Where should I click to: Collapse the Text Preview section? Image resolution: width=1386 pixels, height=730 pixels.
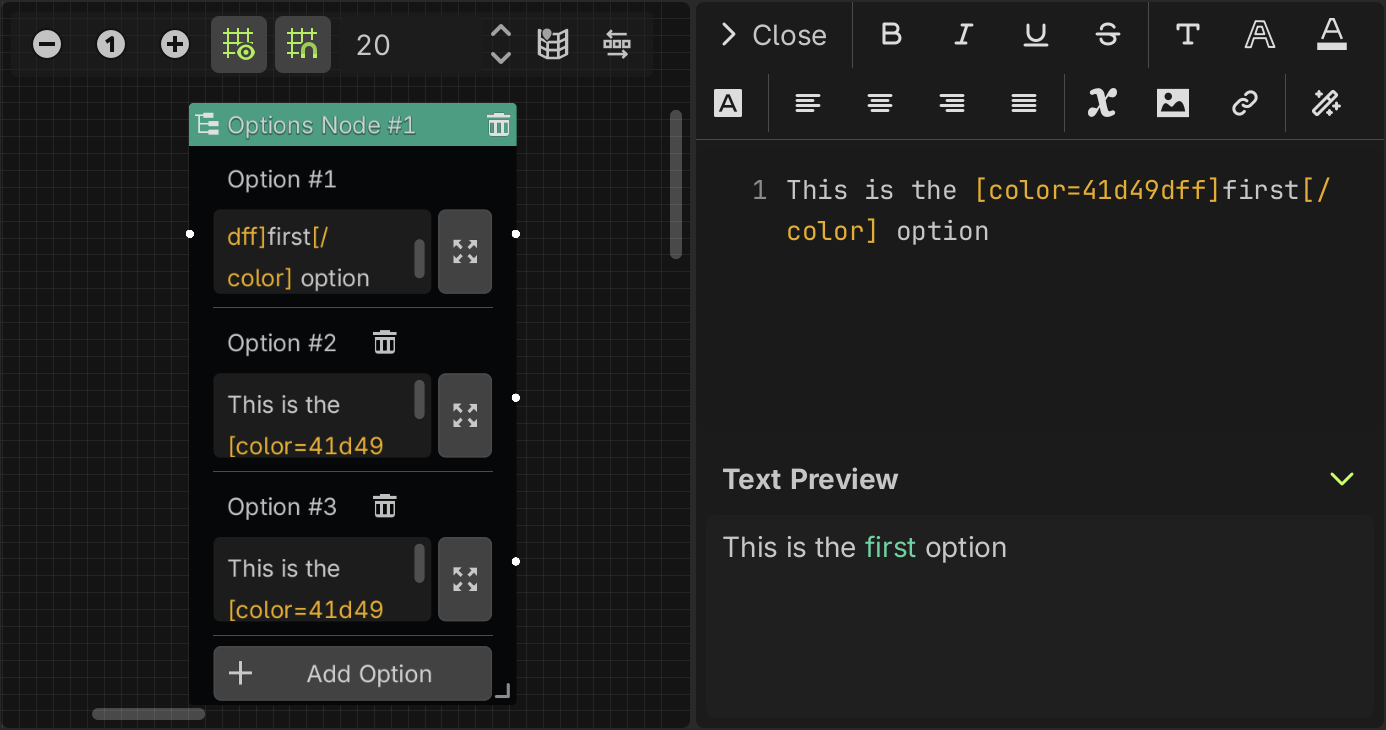point(1342,479)
